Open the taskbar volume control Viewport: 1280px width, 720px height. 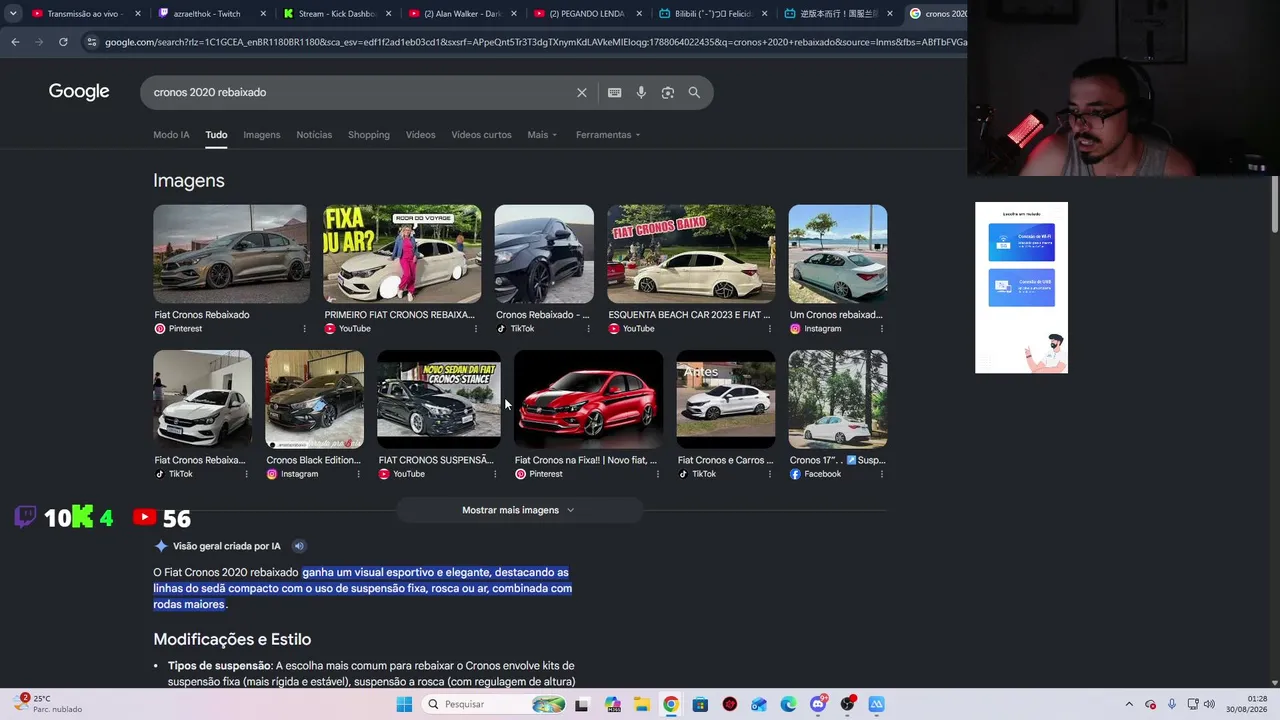tap(1209, 704)
